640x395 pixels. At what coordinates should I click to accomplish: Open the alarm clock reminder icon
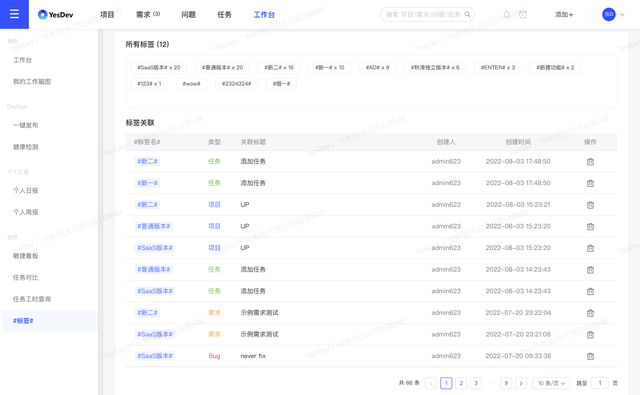[x=523, y=14]
